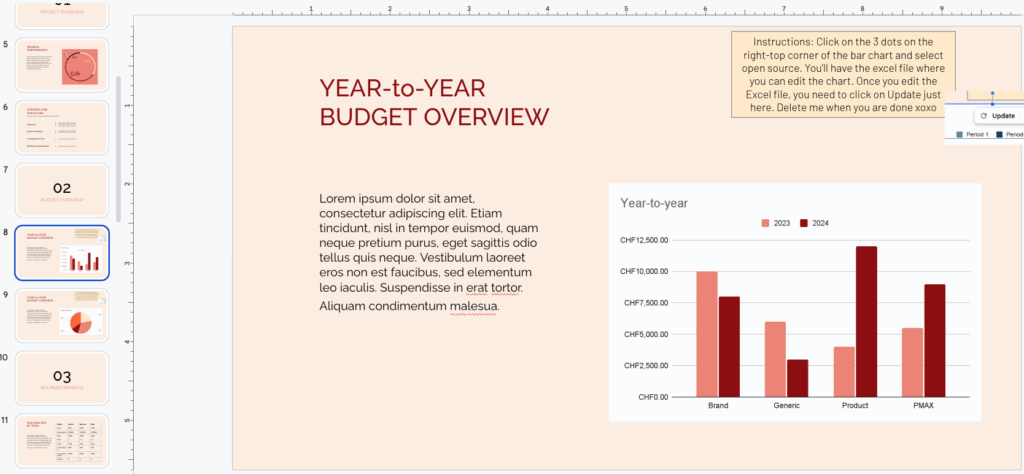Click the CHF0.00 axis label
Image resolution: width=1024 pixels, height=474 pixels.
point(652,397)
